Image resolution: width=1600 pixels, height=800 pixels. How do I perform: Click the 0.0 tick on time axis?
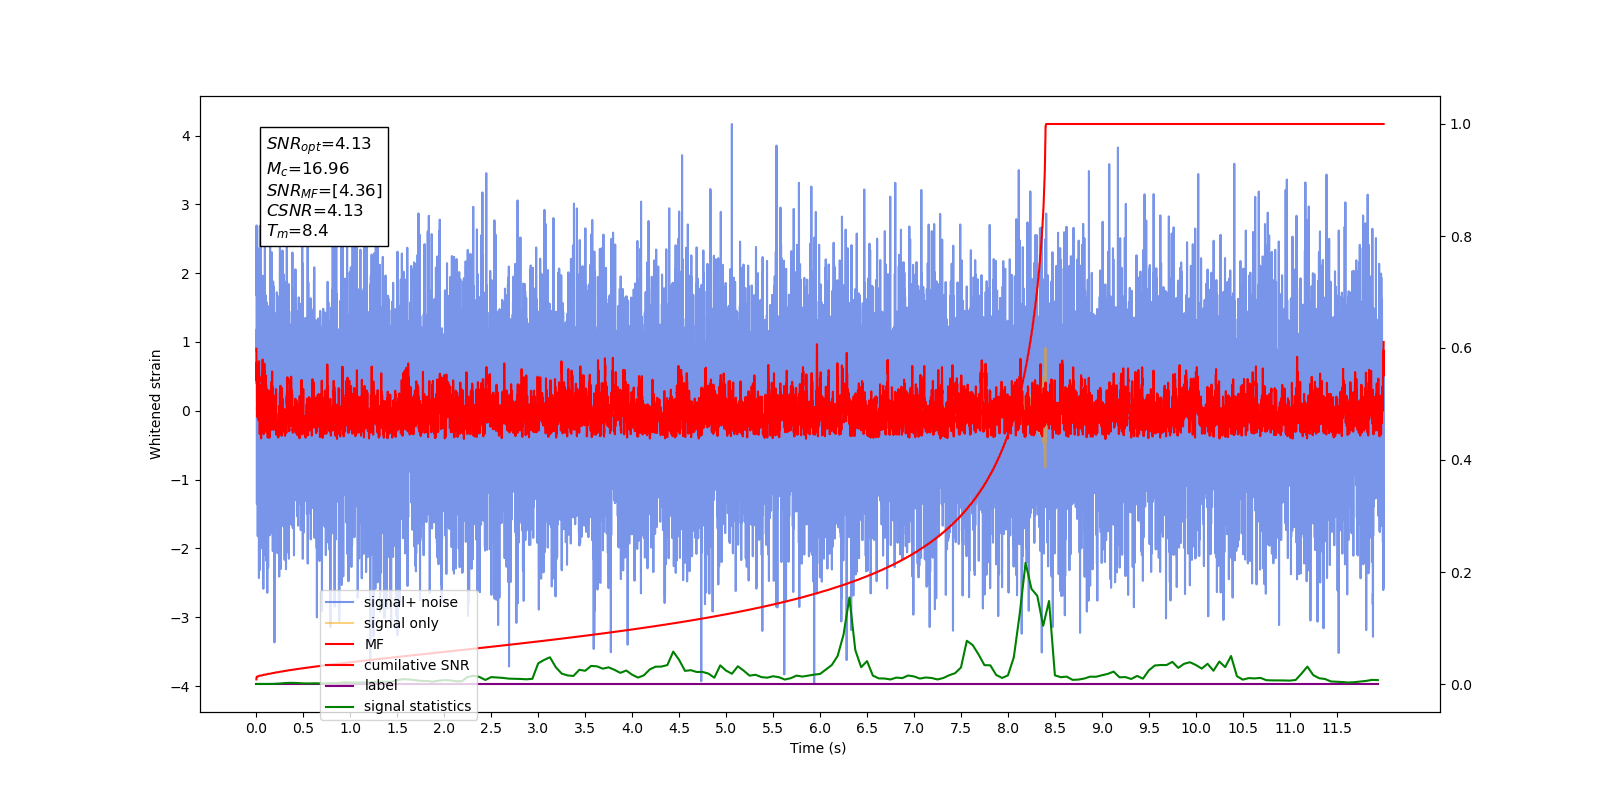point(256,728)
